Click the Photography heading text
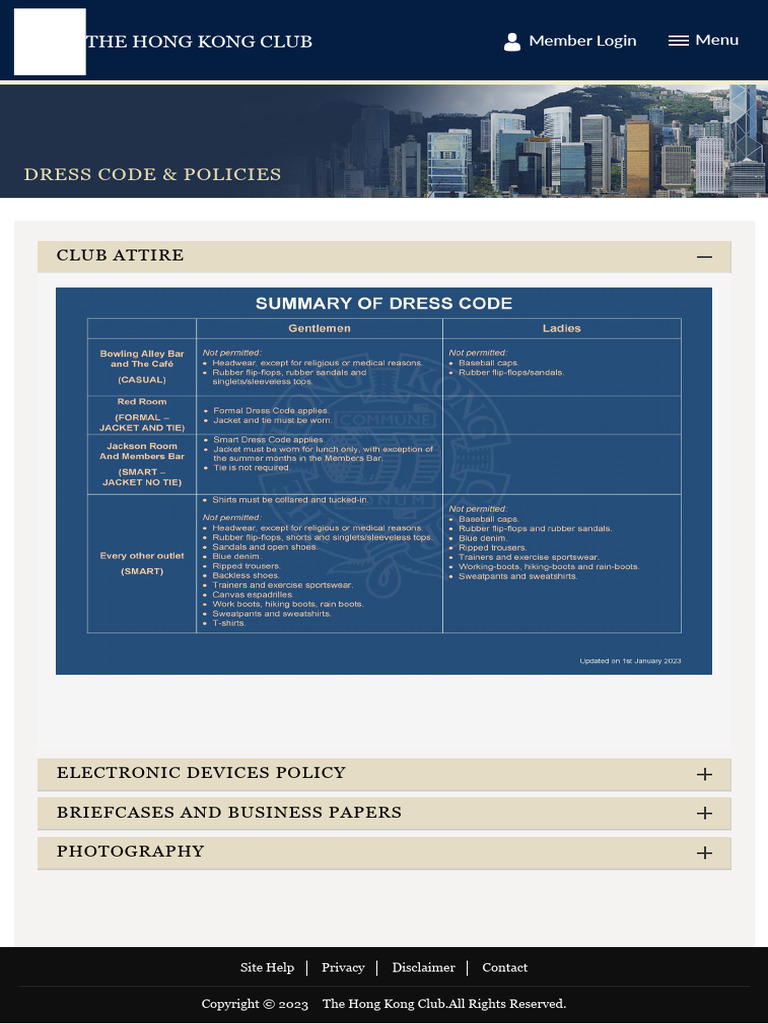Image resolution: width=768 pixels, height=1024 pixels. click(x=131, y=852)
